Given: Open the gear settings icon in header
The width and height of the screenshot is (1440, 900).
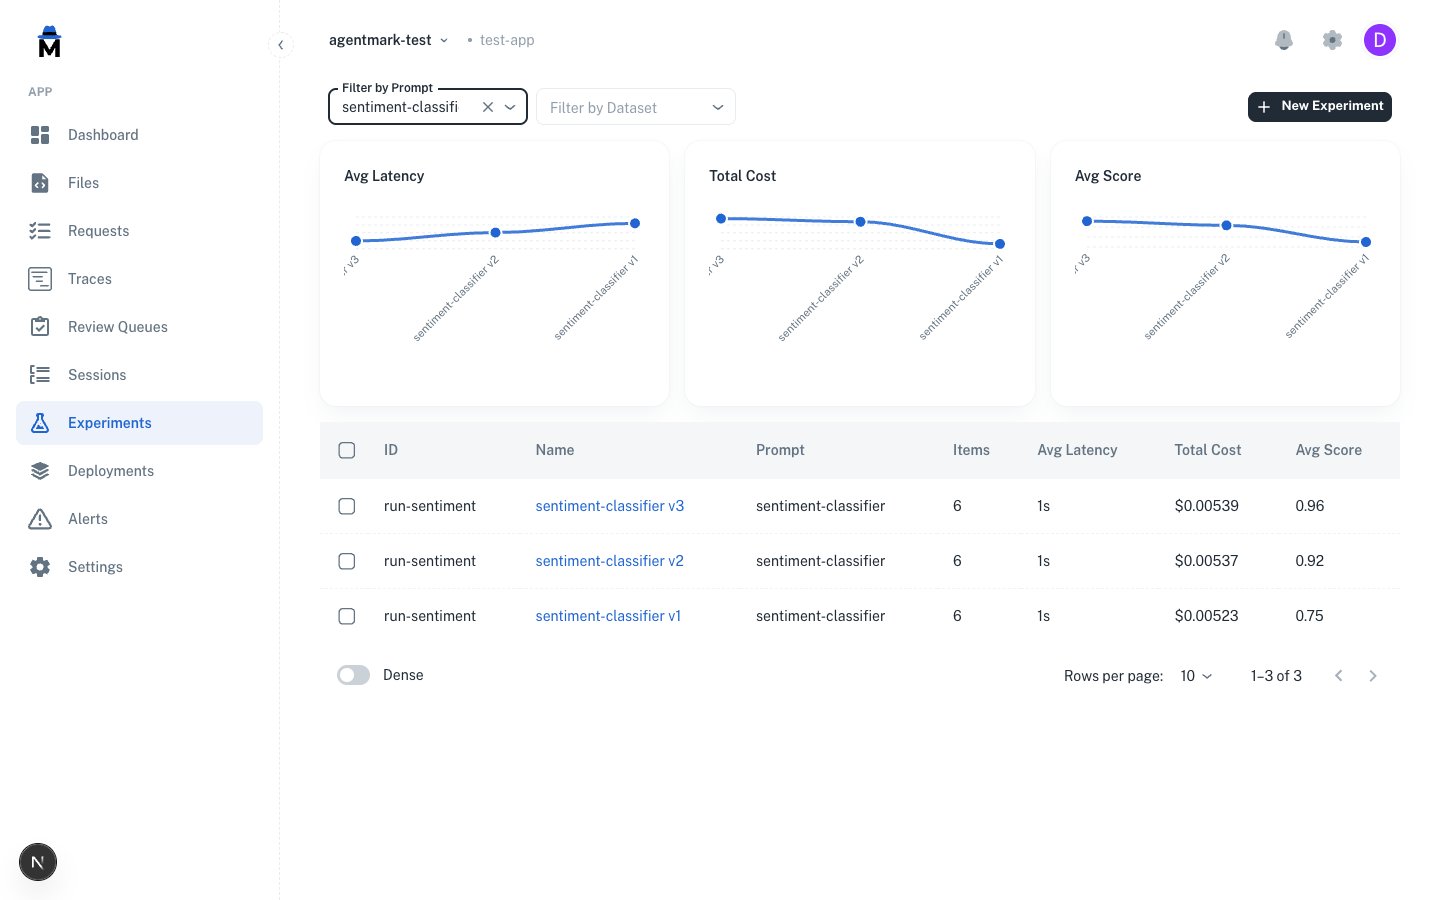Looking at the screenshot, I should point(1332,40).
